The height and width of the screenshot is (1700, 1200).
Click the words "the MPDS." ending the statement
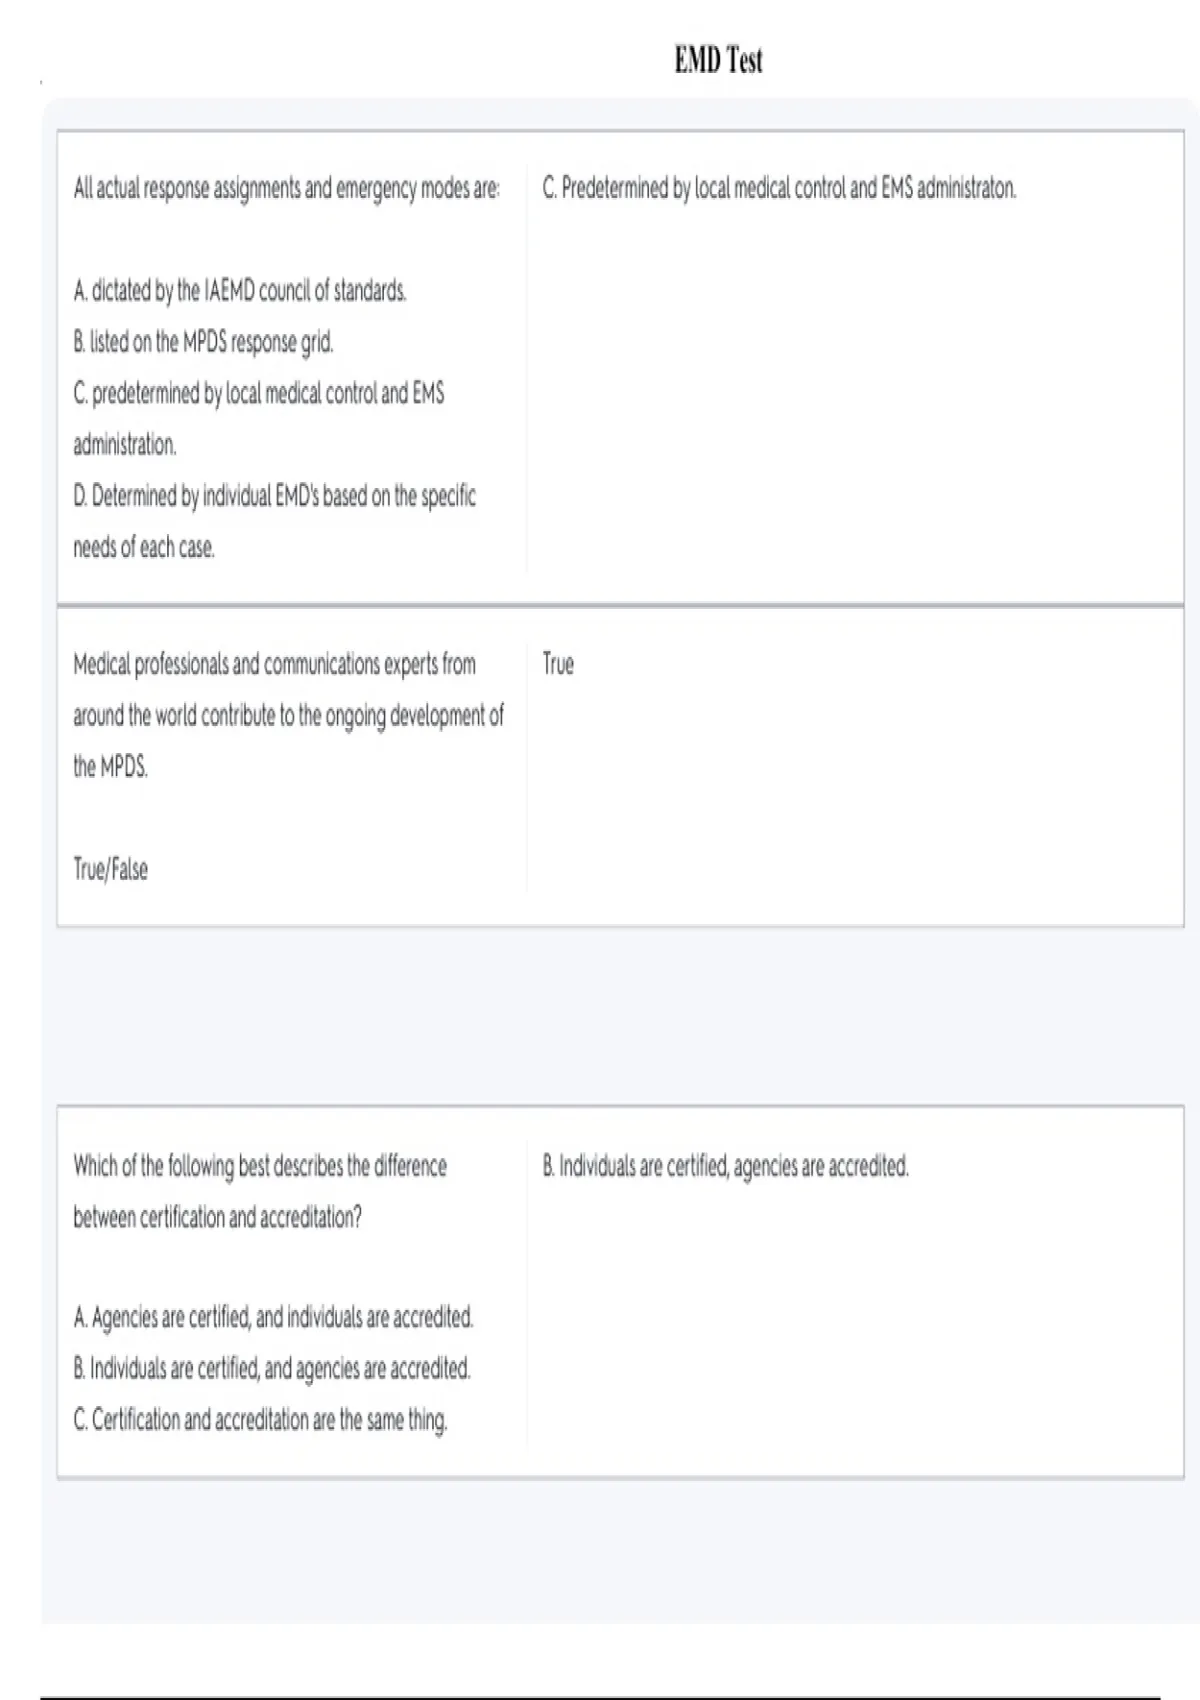pos(111,767)
